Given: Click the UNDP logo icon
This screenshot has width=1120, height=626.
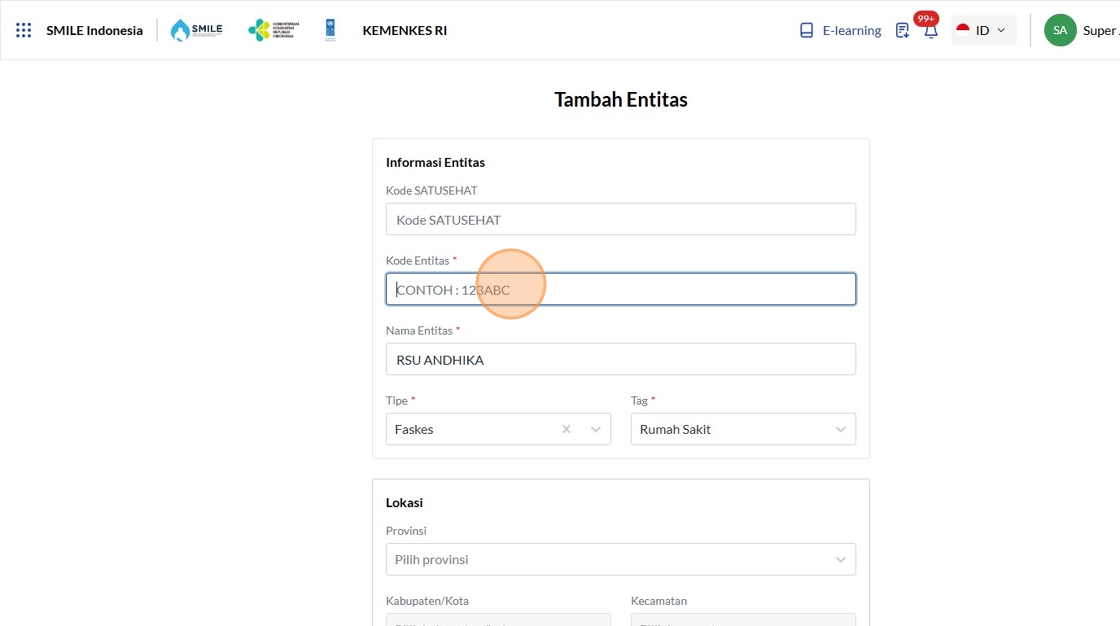Looking at the screenshot, I should point(330,30).
